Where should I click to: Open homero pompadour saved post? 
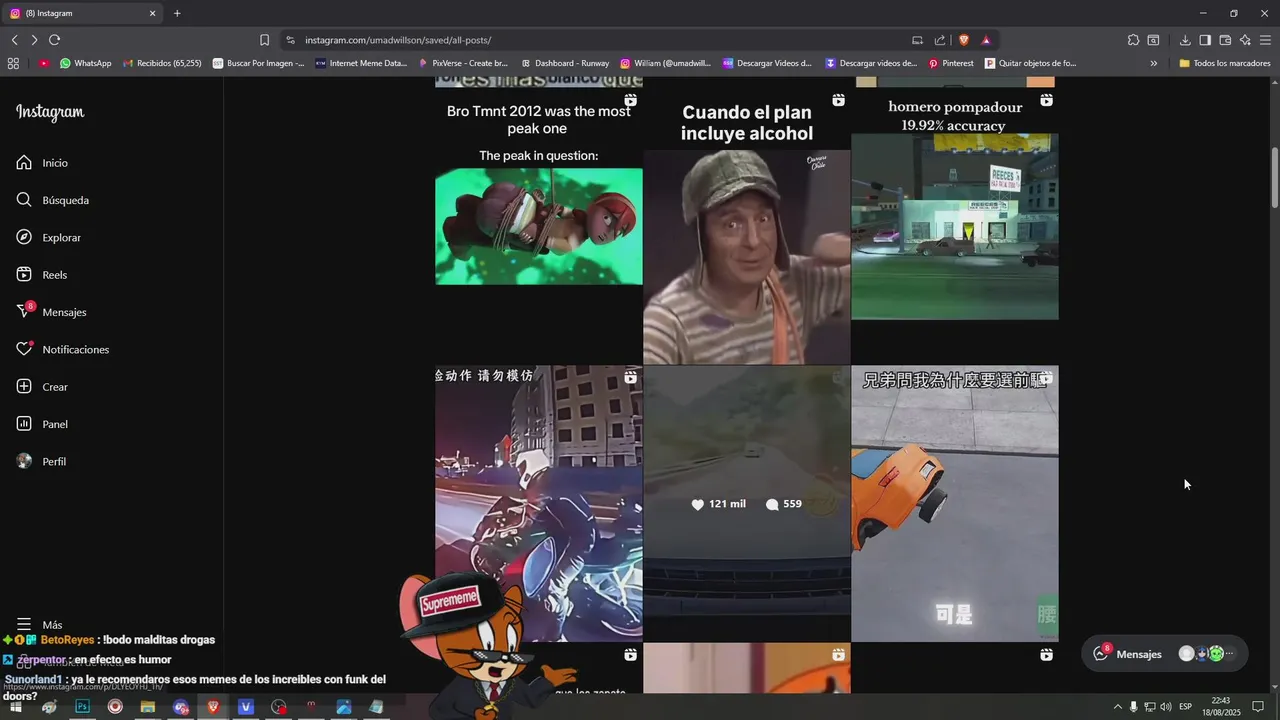tap(955, 226)
